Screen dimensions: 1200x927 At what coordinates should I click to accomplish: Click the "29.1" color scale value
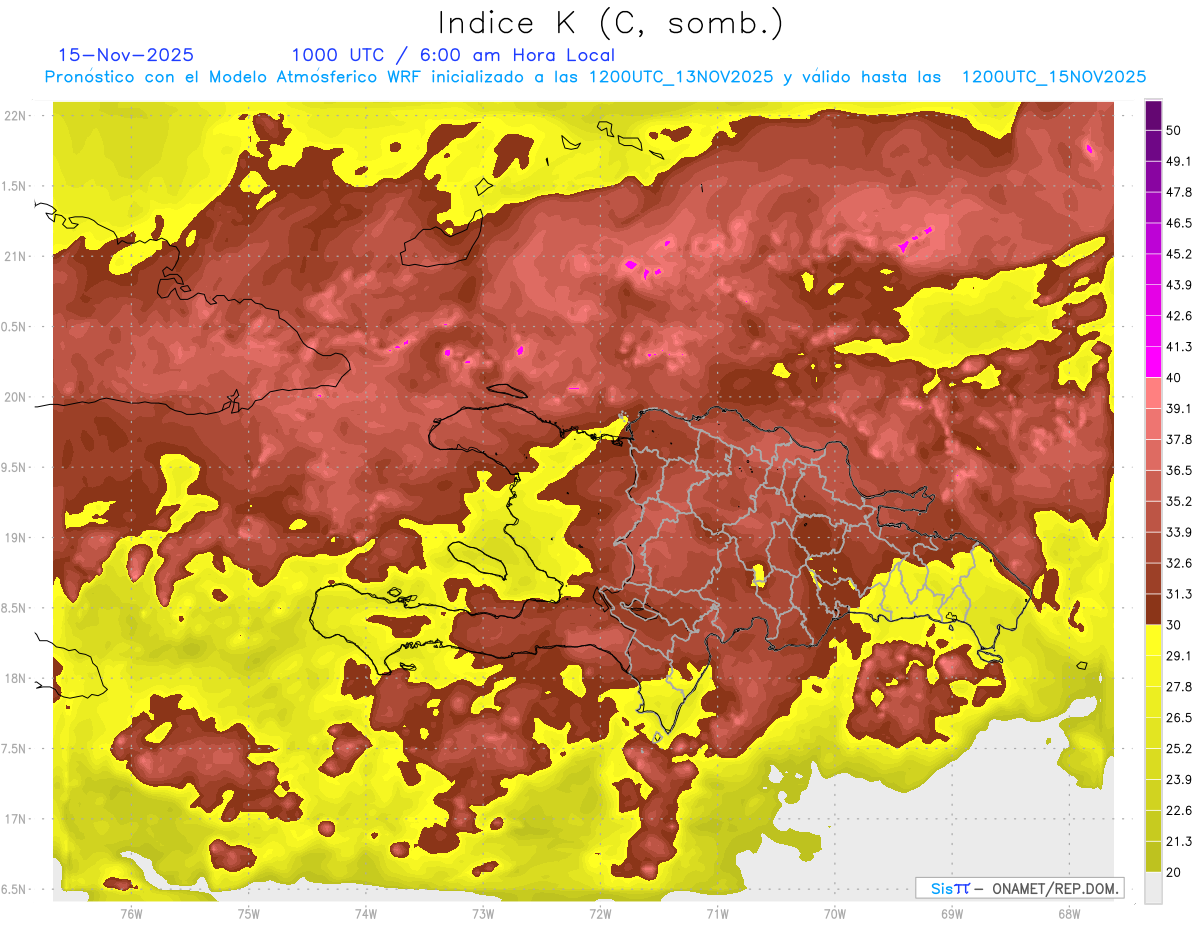click(1179, 656)
